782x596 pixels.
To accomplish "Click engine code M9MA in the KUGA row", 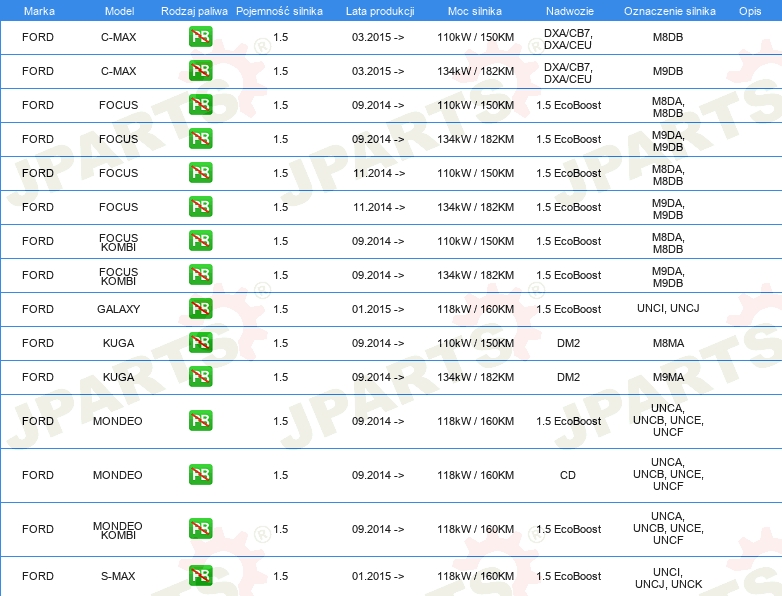I will [668, 377].
